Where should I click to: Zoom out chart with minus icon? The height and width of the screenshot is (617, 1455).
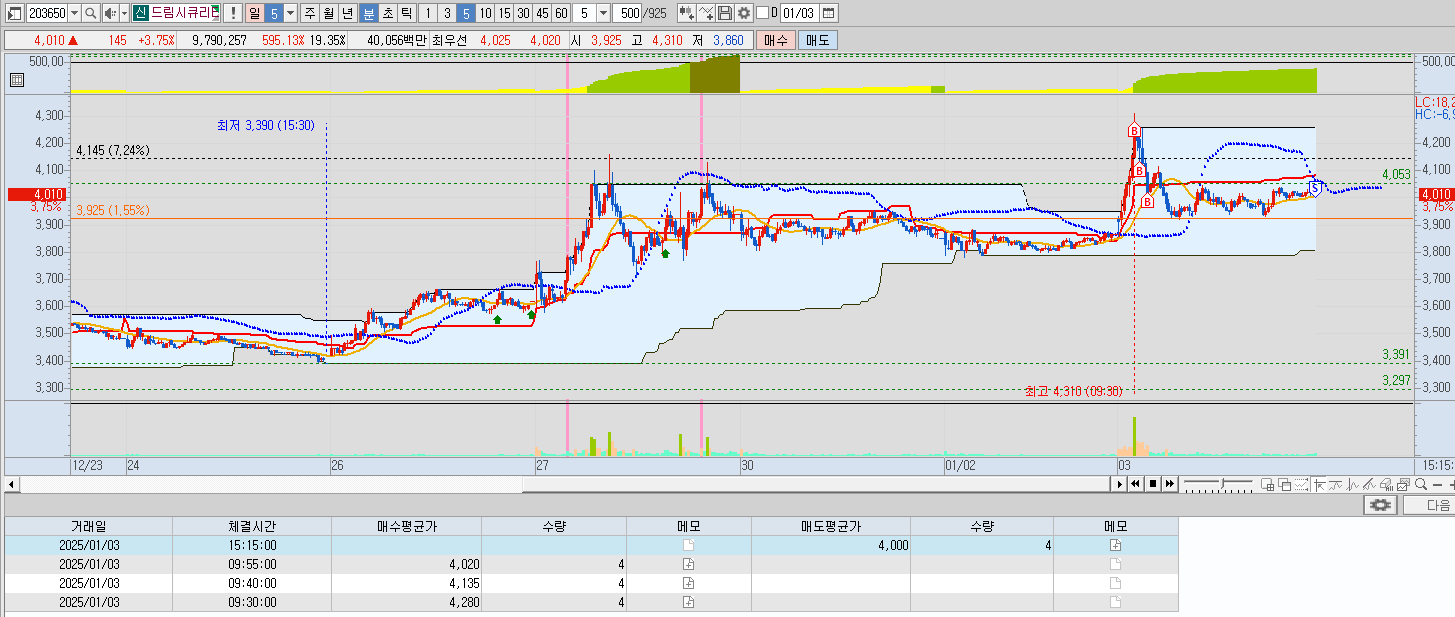click(x=1437, y=485)
